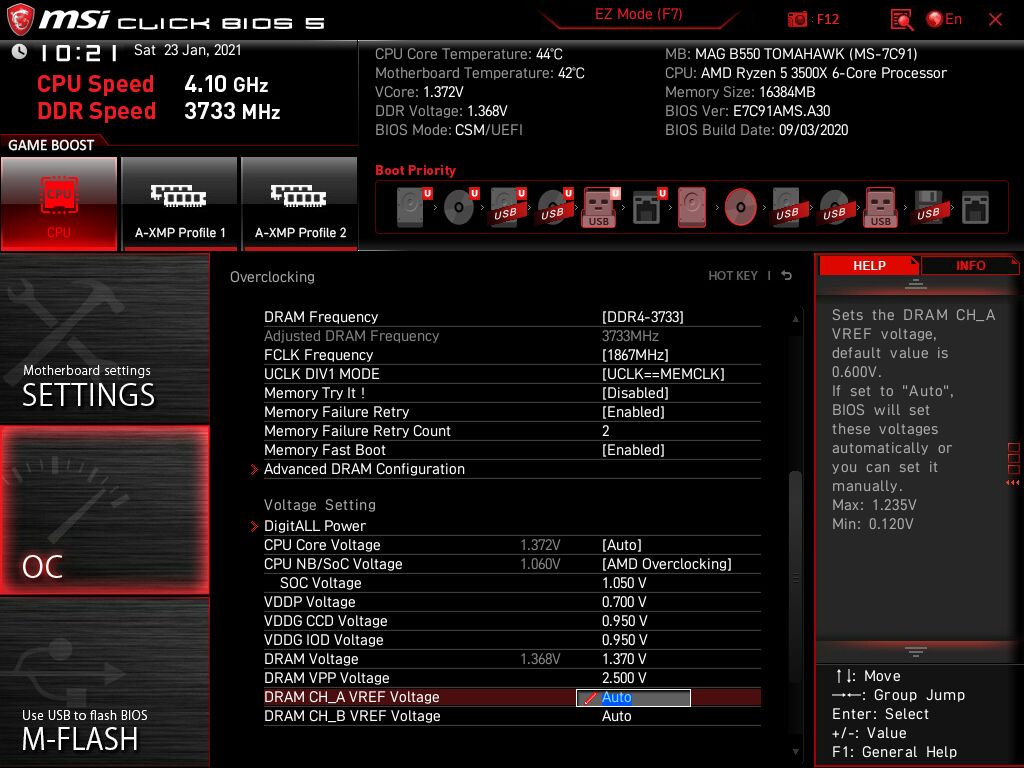Click the scroll down arrow of settings list
Viewport: 1024px width, 768px height.
795,752
